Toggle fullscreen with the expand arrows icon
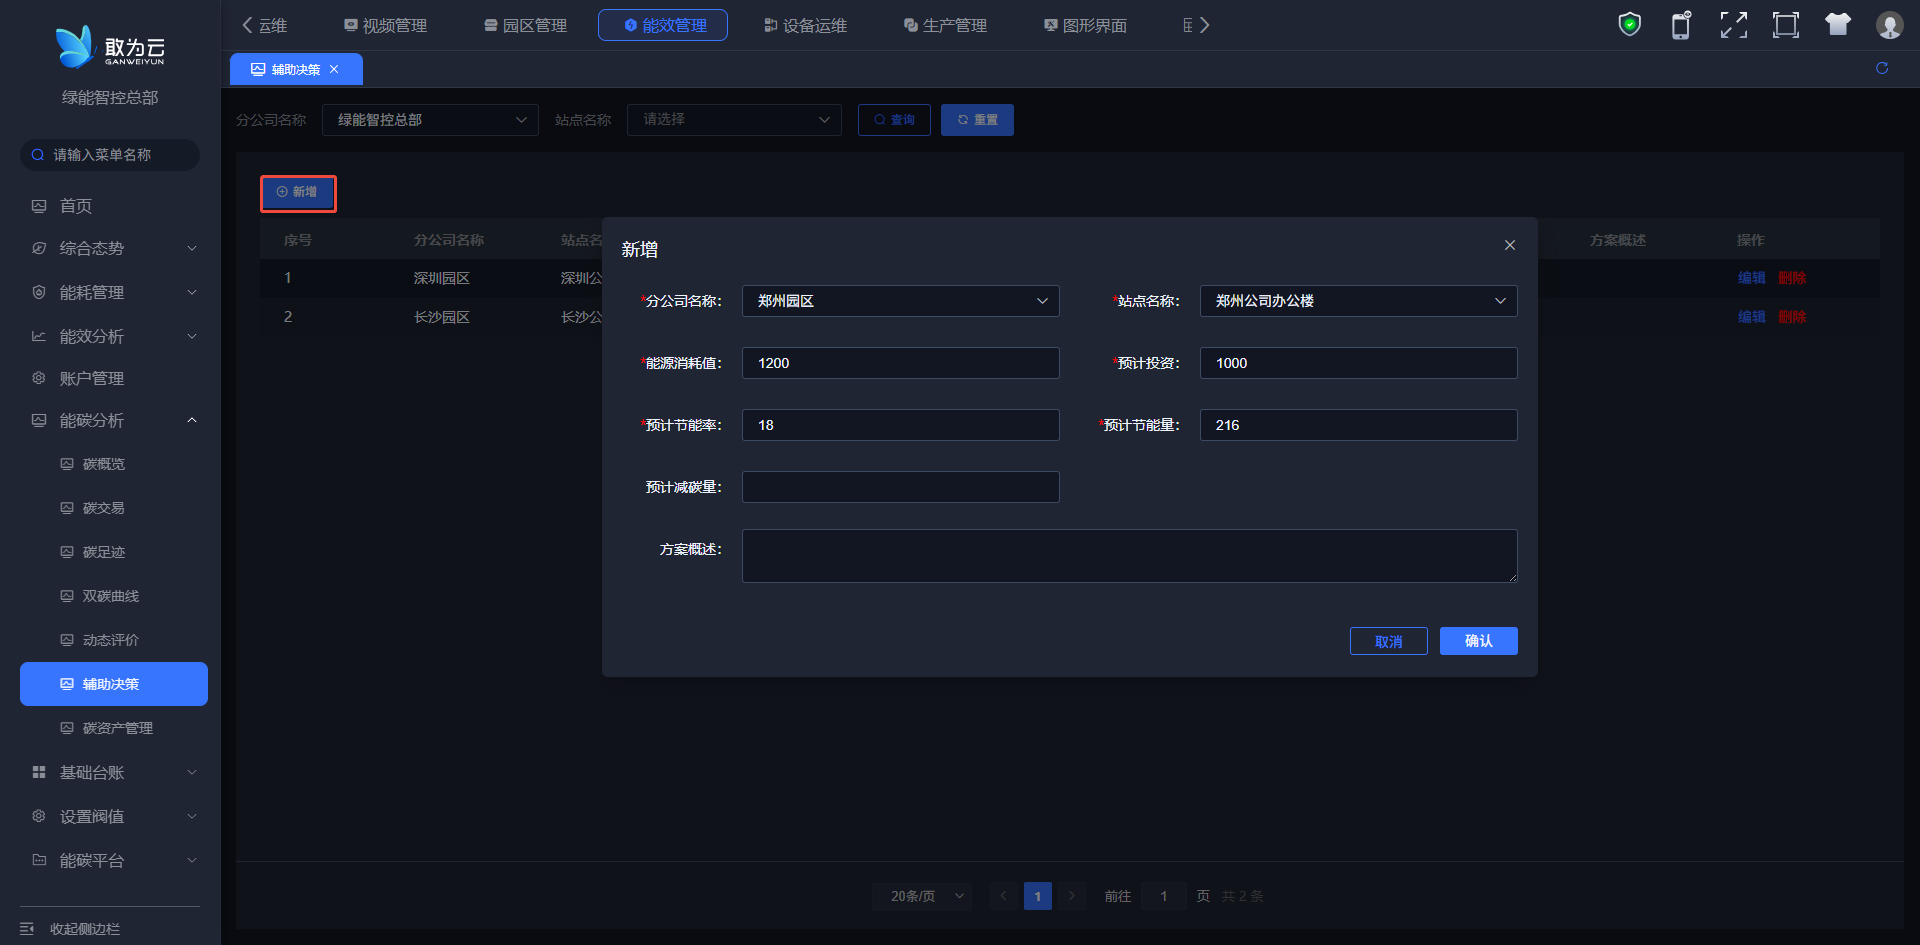 point(1733,25)
